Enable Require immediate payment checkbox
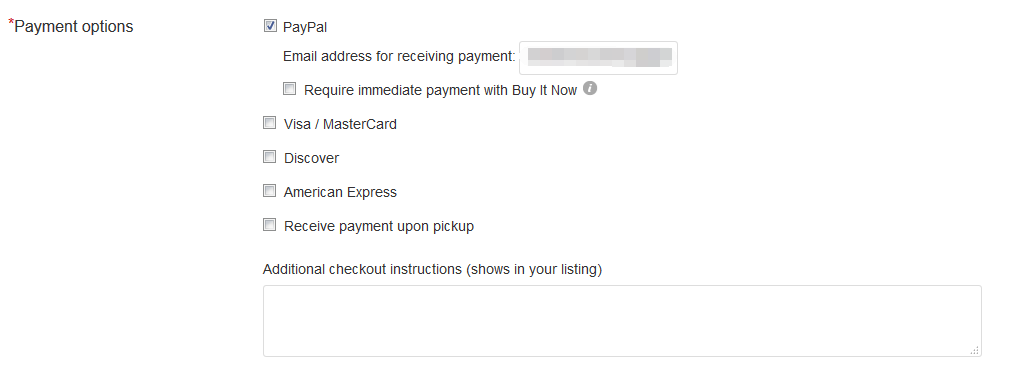 click(x=289, y=89)
